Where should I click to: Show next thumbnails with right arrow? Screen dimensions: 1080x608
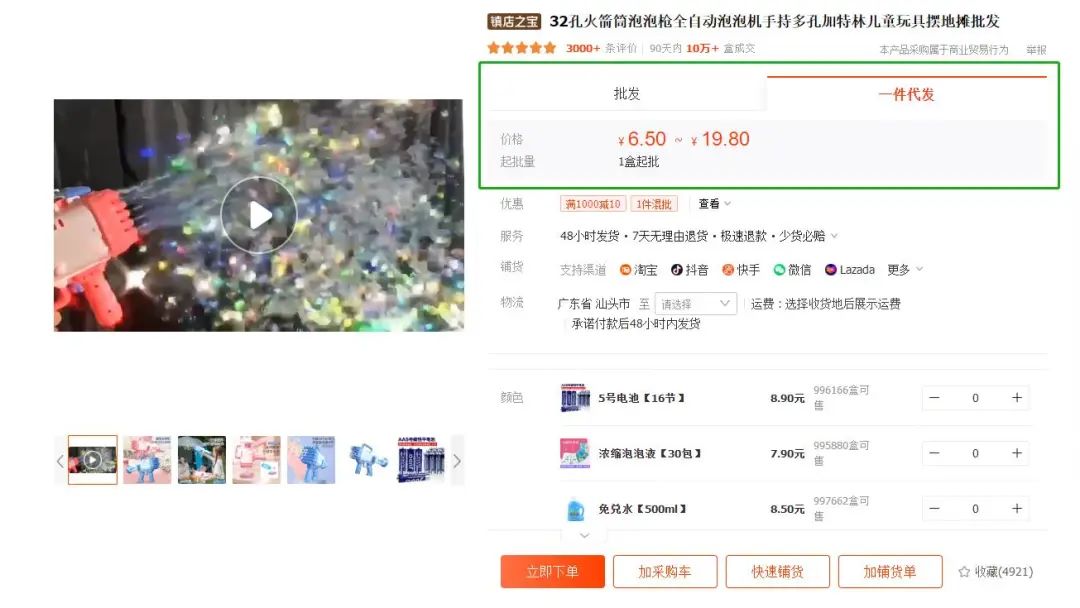[457, 461]
